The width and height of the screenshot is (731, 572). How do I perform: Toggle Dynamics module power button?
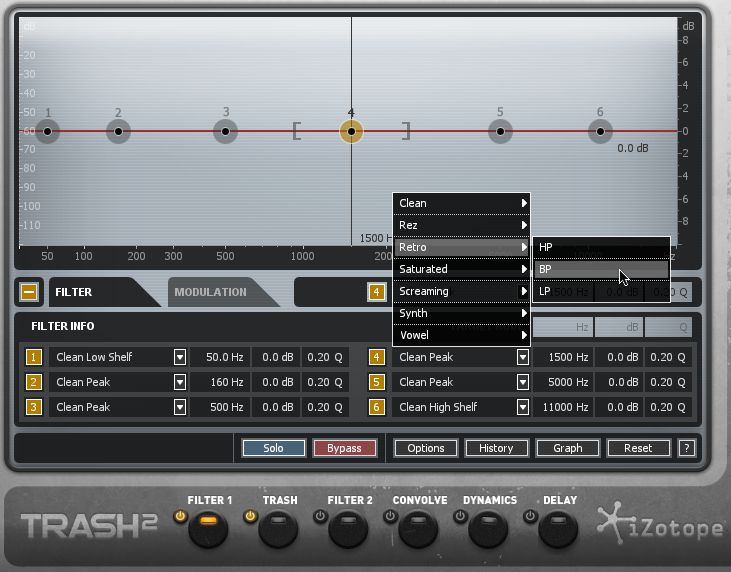coord(460,517)
